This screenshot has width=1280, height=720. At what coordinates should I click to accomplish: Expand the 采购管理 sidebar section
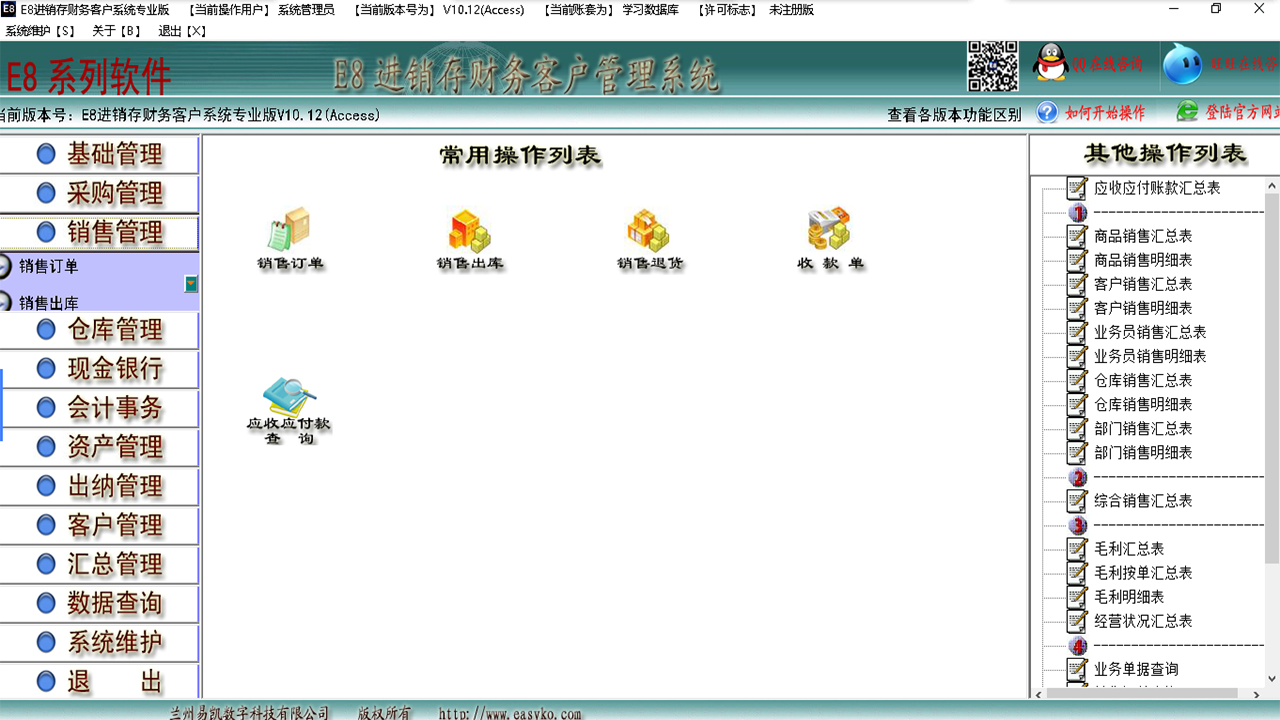tap(99, 194)
